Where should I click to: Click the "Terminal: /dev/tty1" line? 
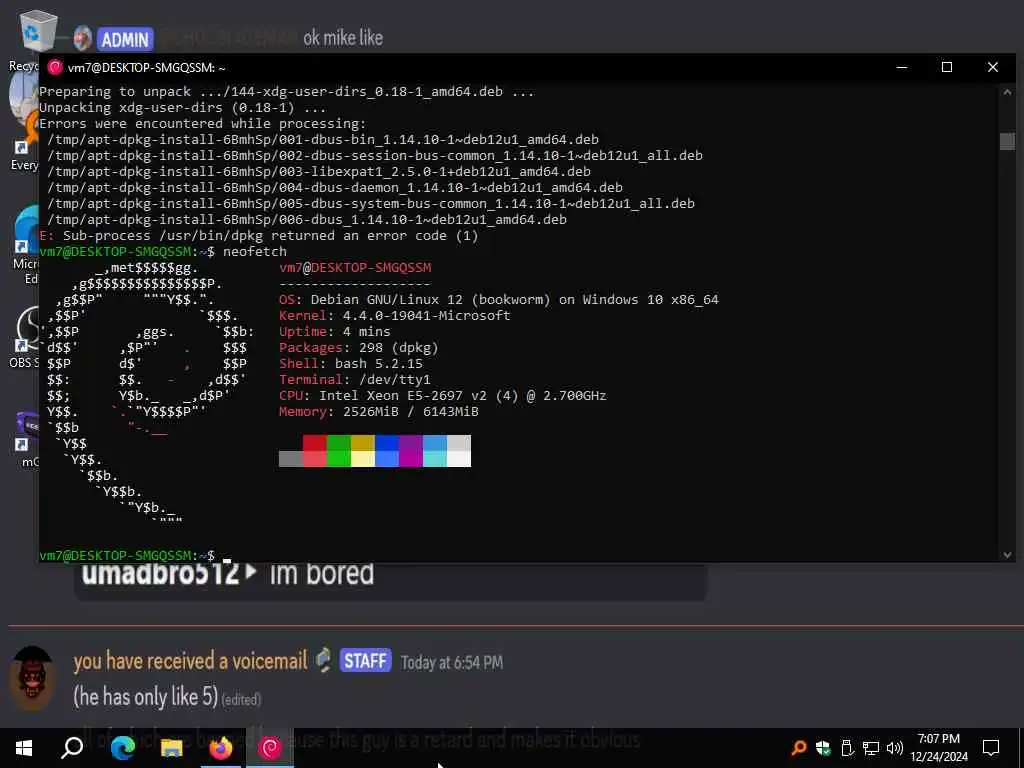[x=355, y=379]
